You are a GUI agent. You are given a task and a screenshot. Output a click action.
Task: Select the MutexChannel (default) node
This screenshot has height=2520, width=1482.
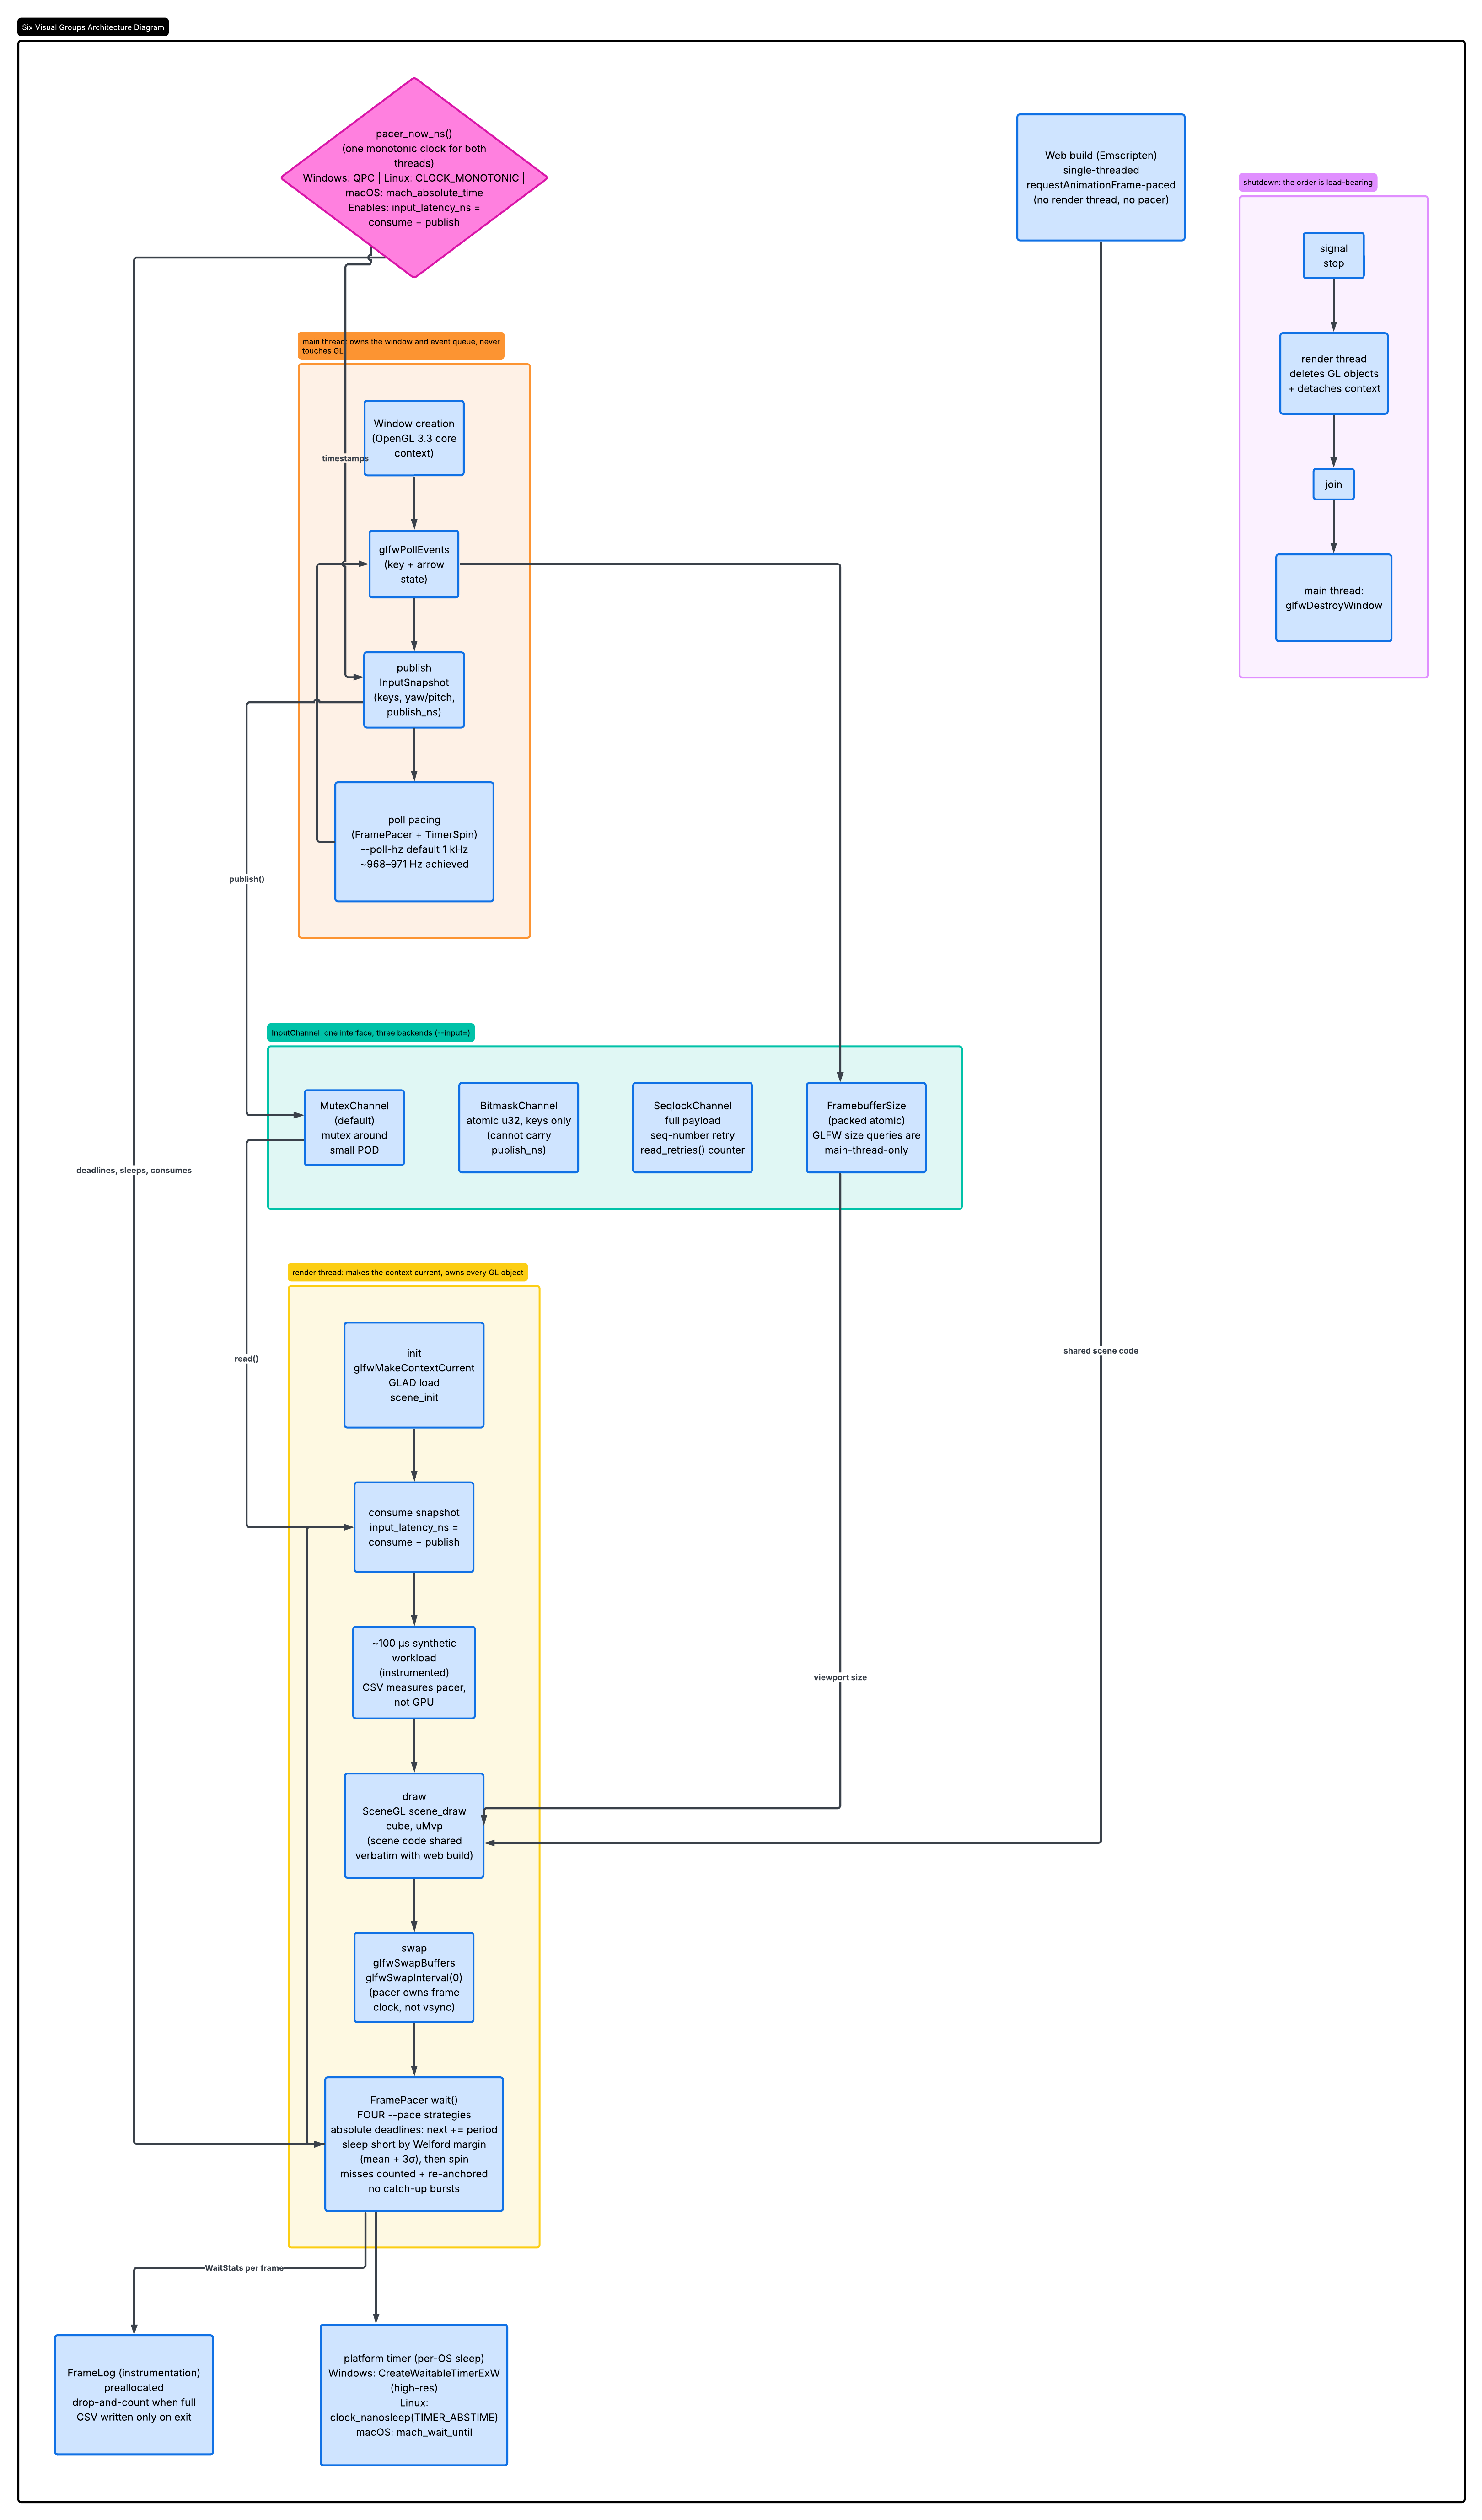pos(354,1128)
